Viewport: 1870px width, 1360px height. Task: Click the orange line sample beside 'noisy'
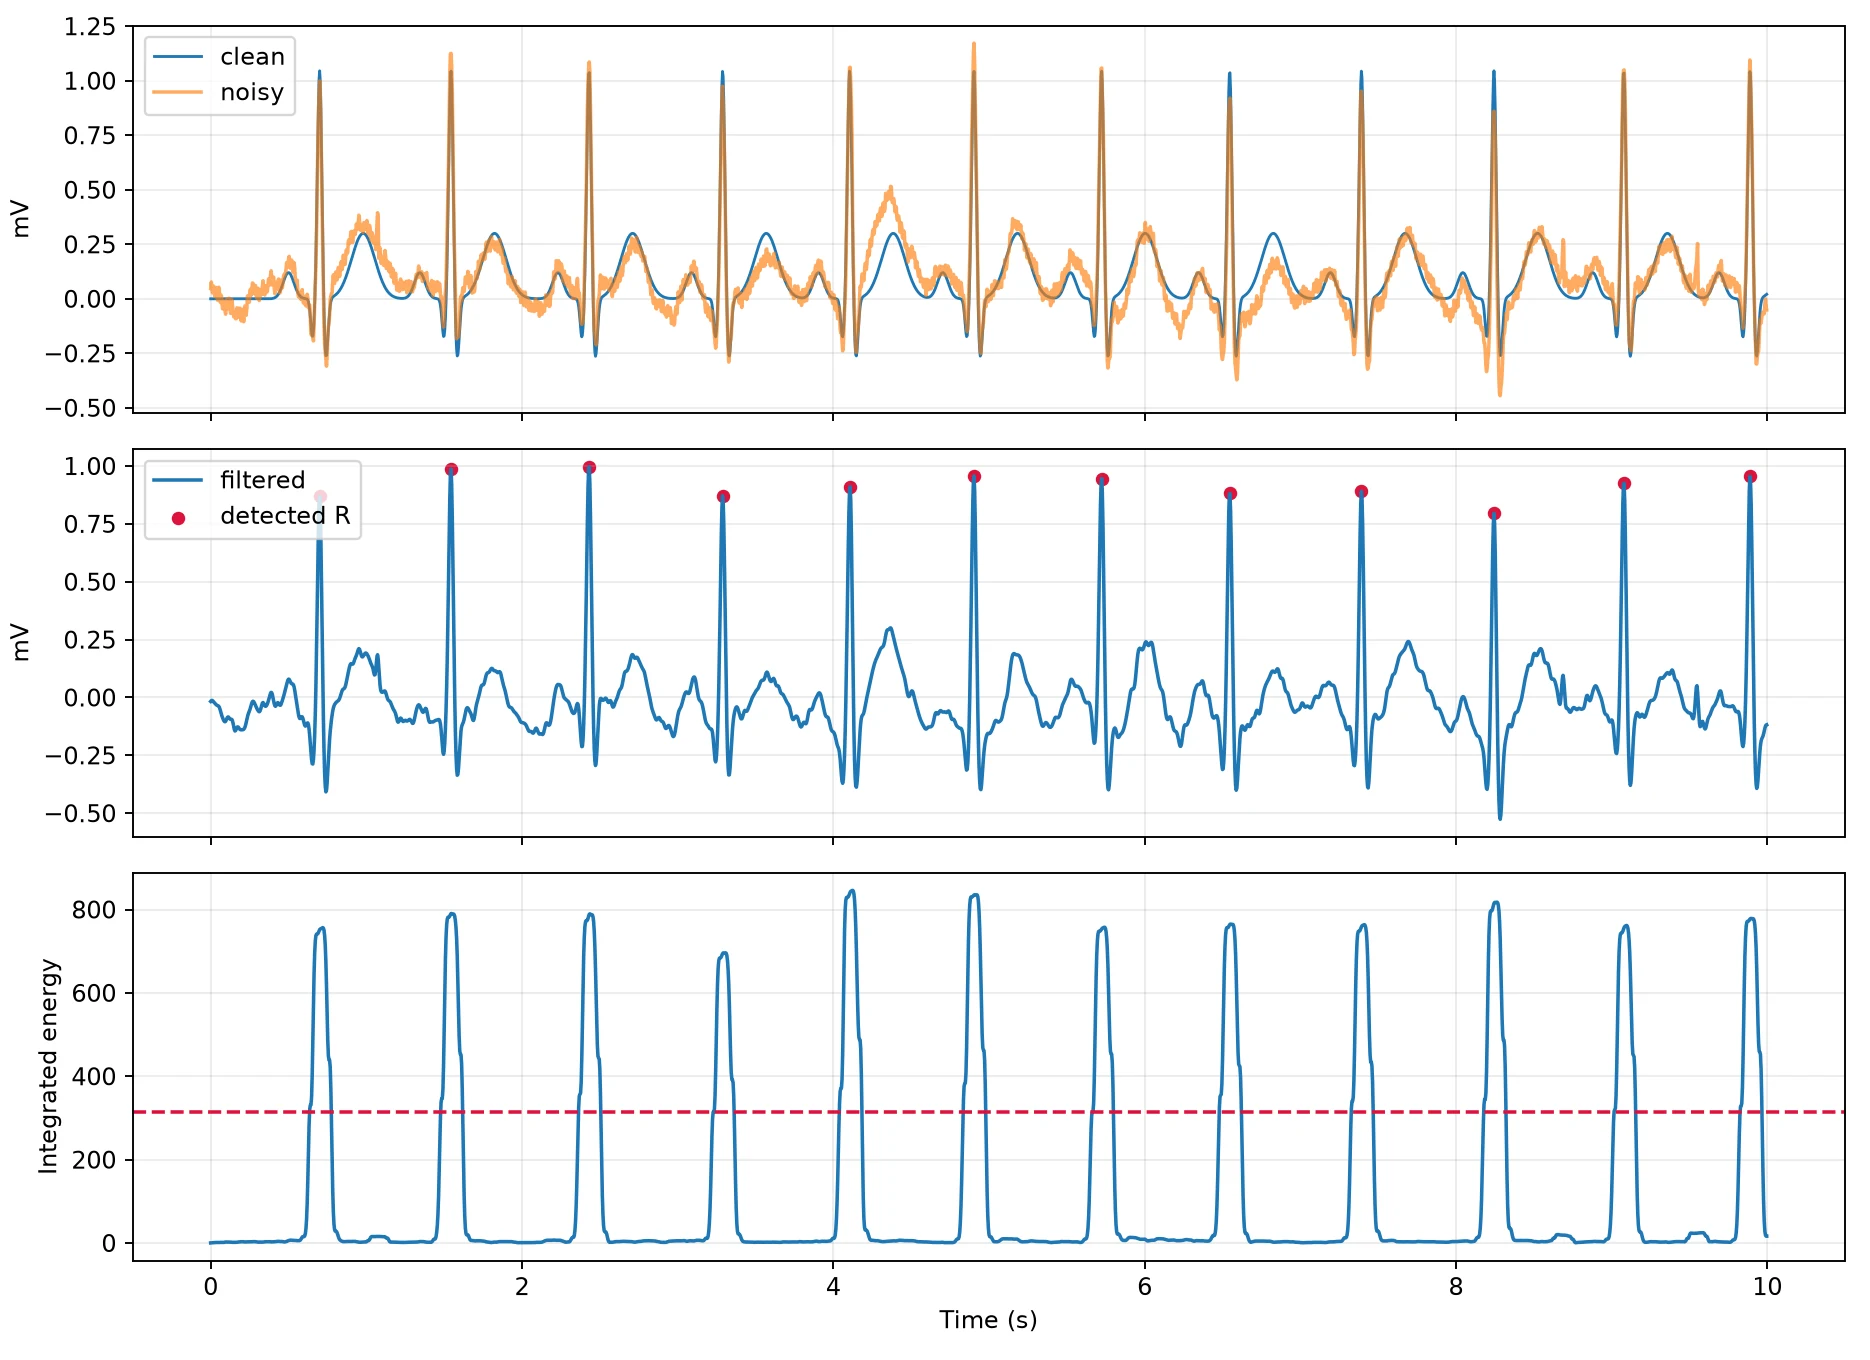coord(178,93)
